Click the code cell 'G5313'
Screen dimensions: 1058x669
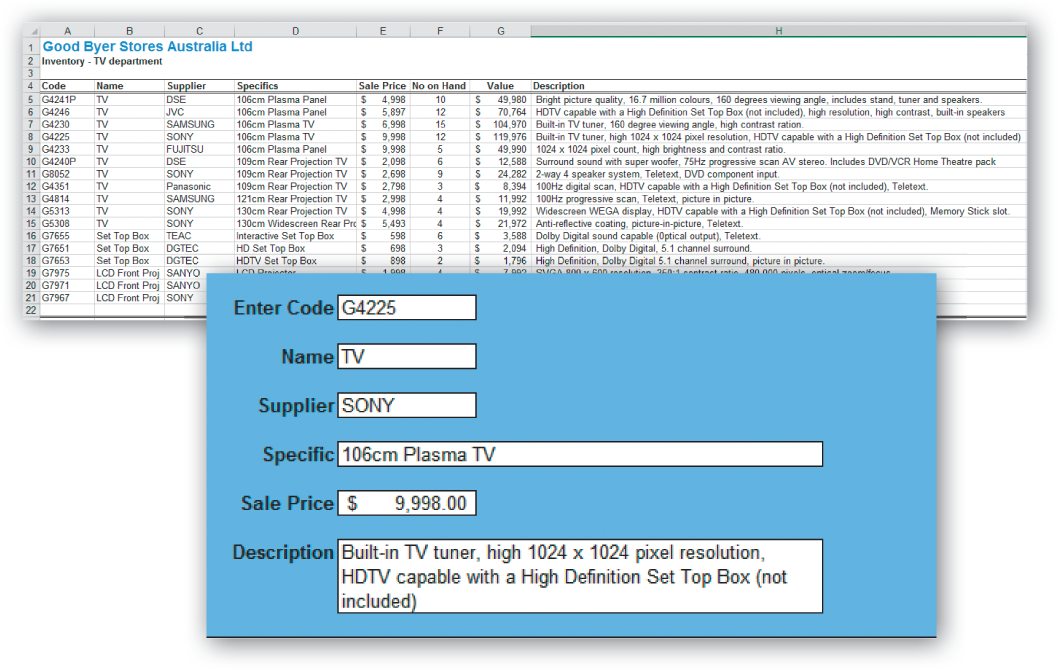click(67, 211)
